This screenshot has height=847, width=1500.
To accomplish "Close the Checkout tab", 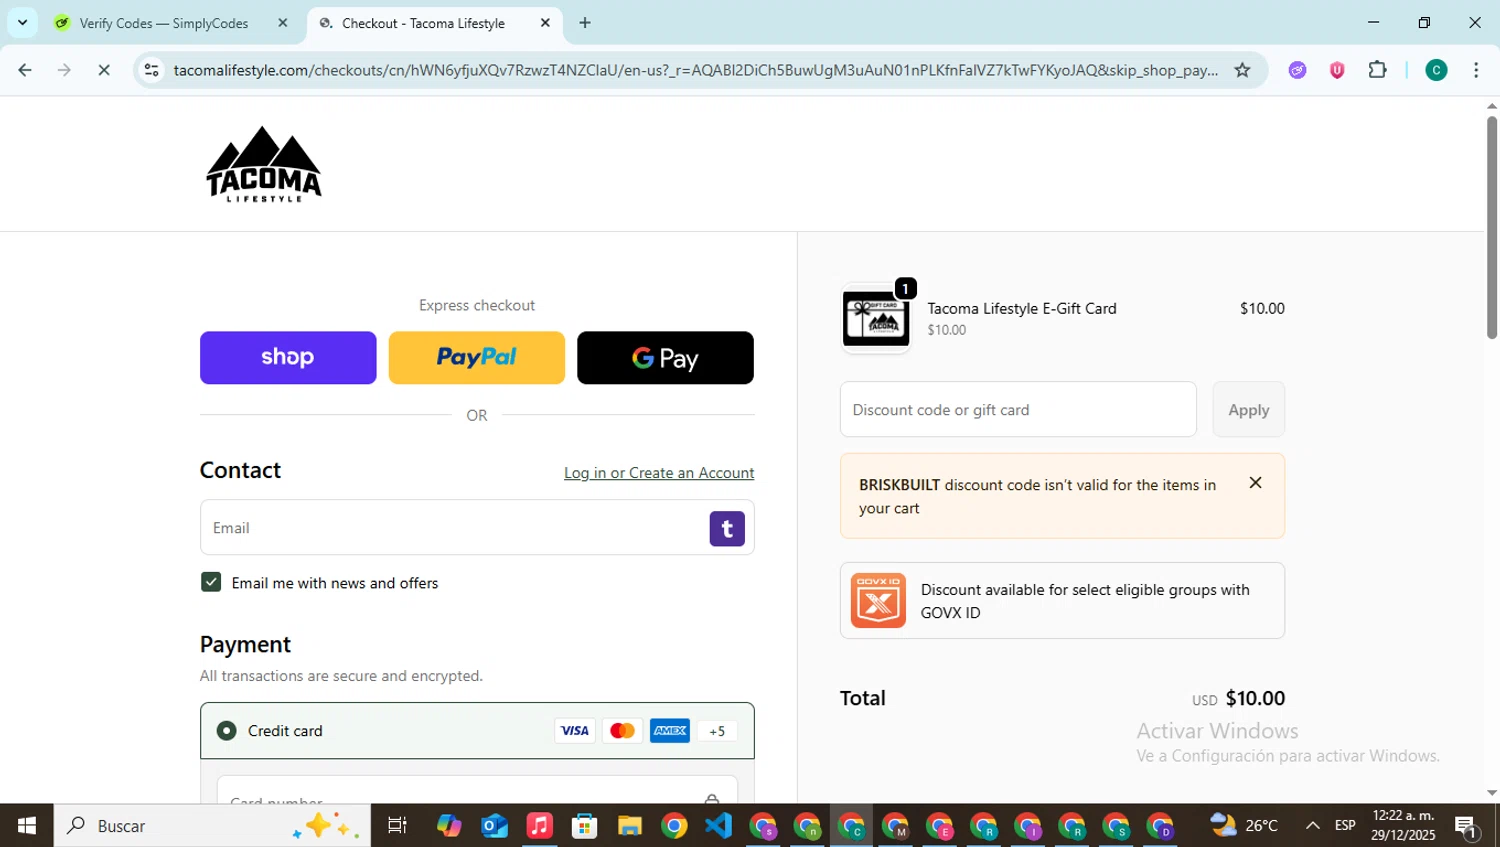I will 545,23.
